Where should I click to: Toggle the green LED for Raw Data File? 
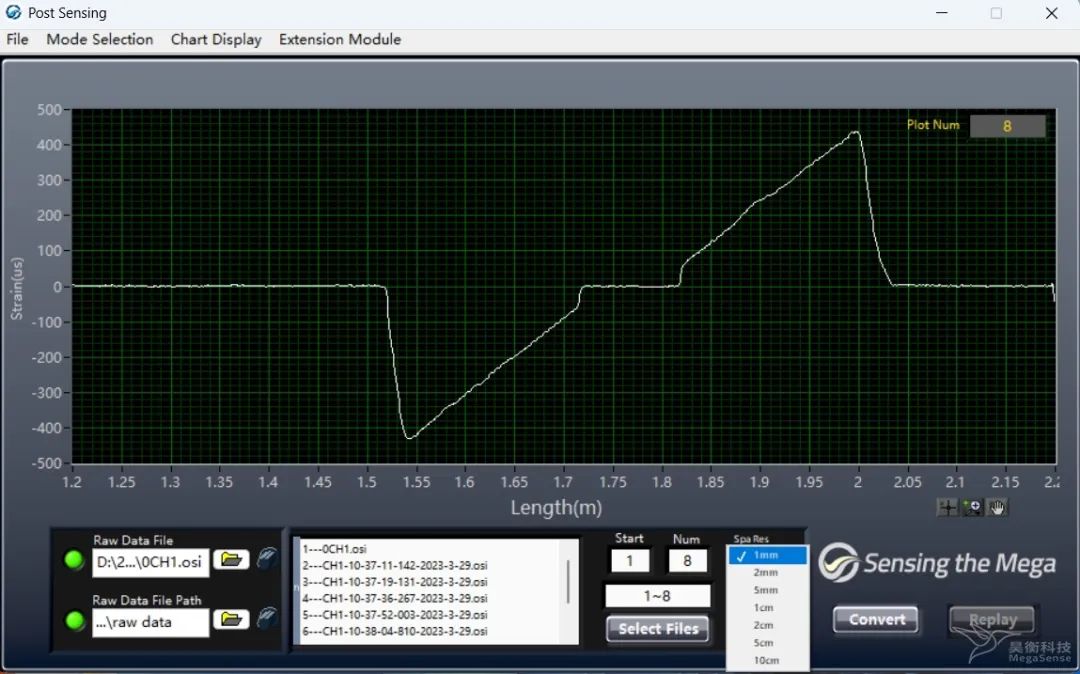pos(74,561)
